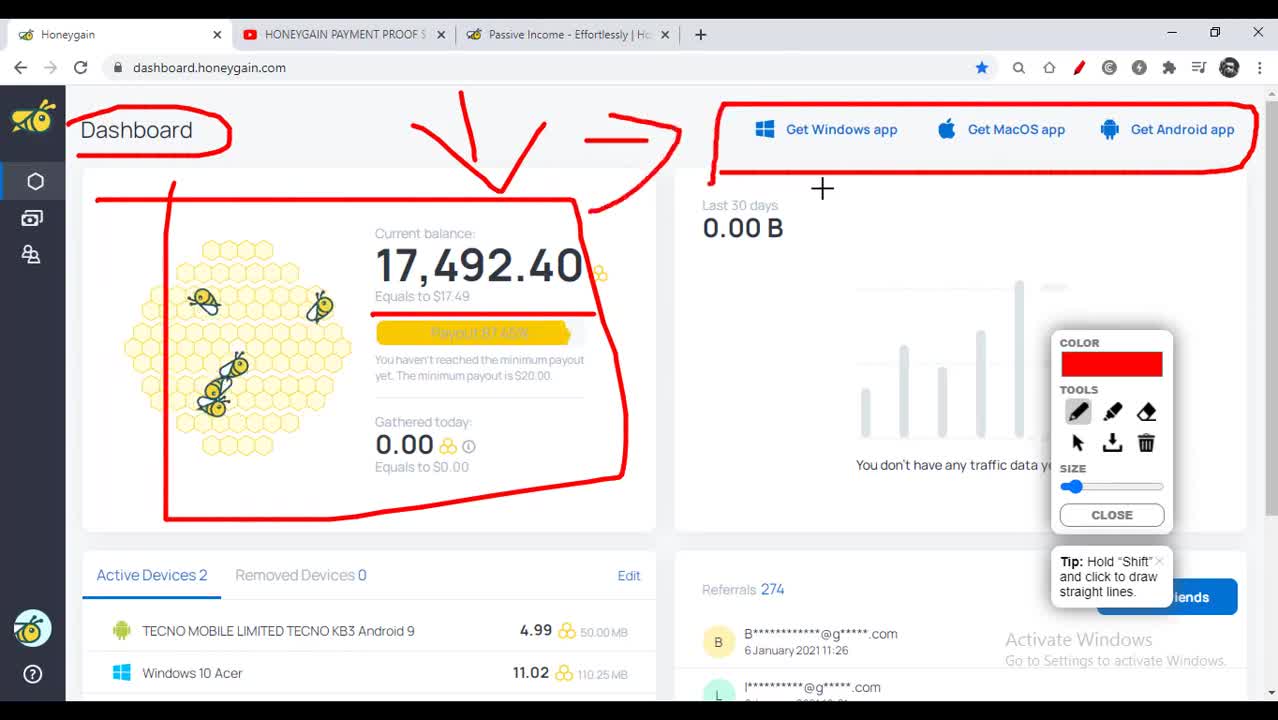Viewport: 1278px width, 720px height.
Task: Go back in browser history
Action: (x=20, y=68)
